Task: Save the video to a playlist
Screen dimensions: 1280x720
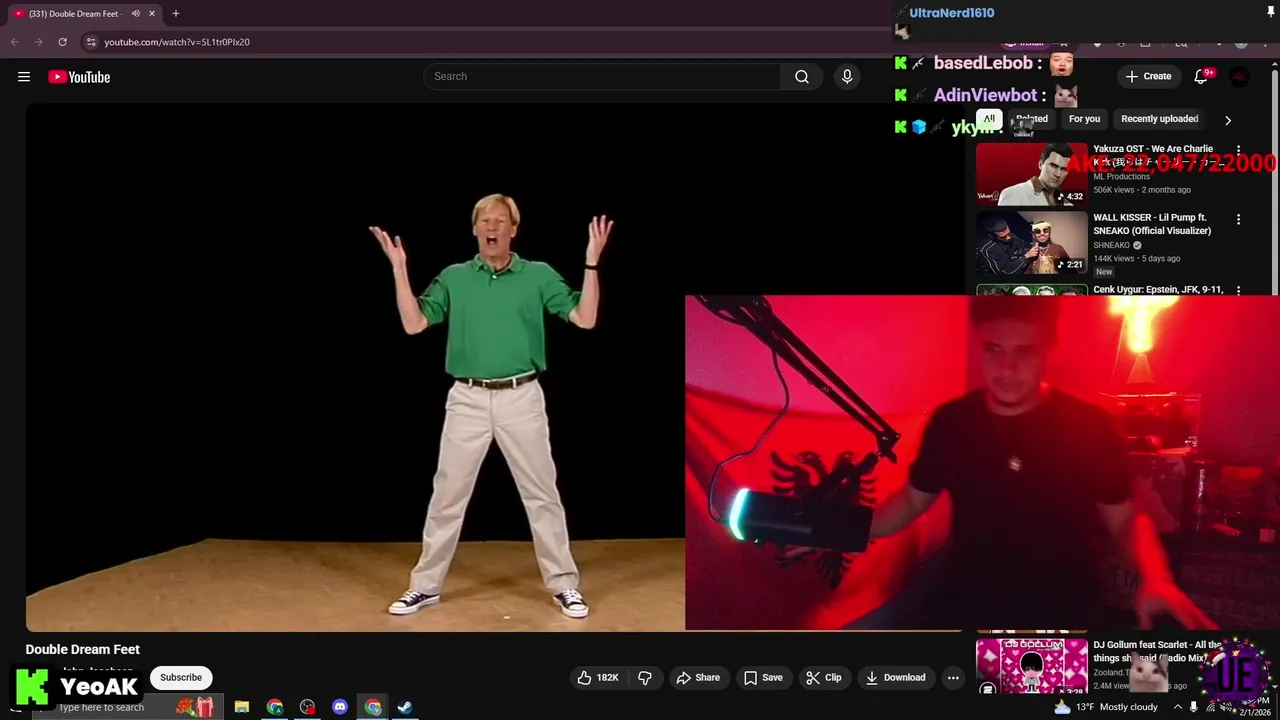Action: tap(763, 678)
